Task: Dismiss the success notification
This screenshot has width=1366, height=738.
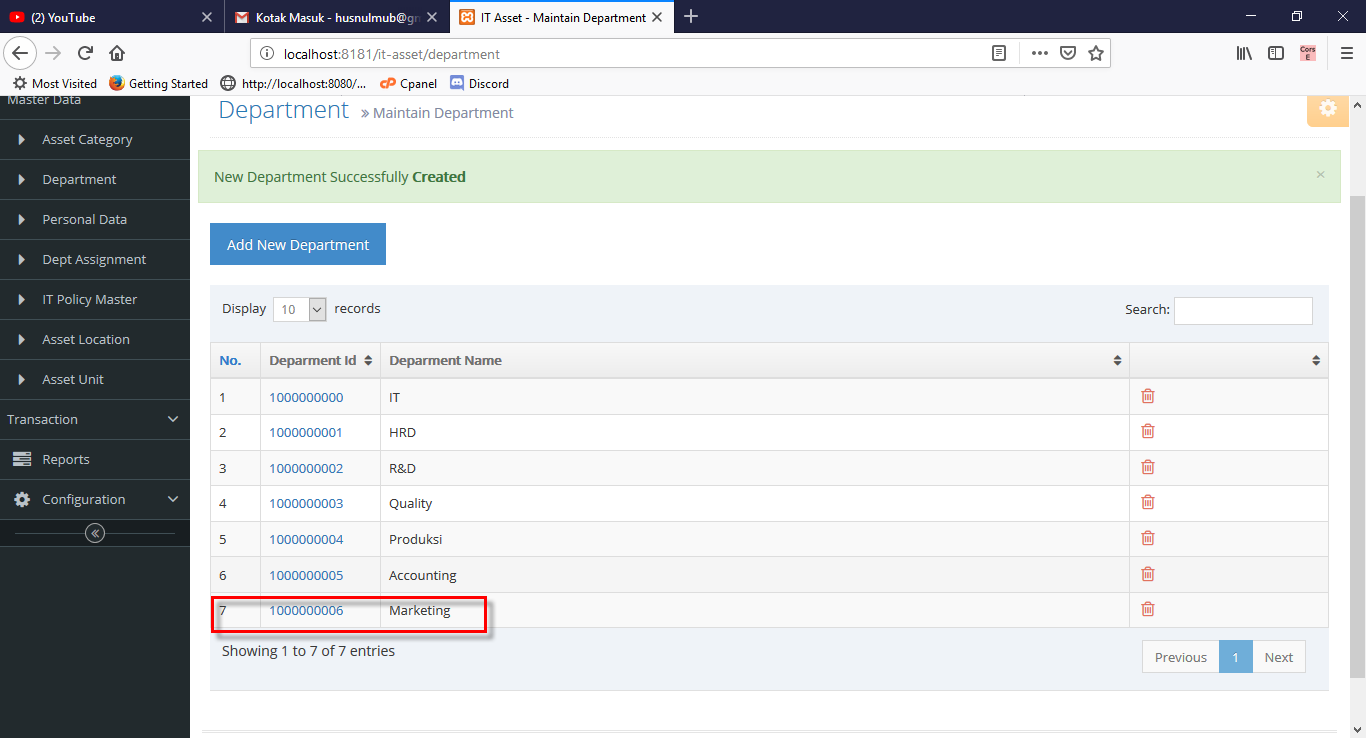Action: [x=1320, y=174]
